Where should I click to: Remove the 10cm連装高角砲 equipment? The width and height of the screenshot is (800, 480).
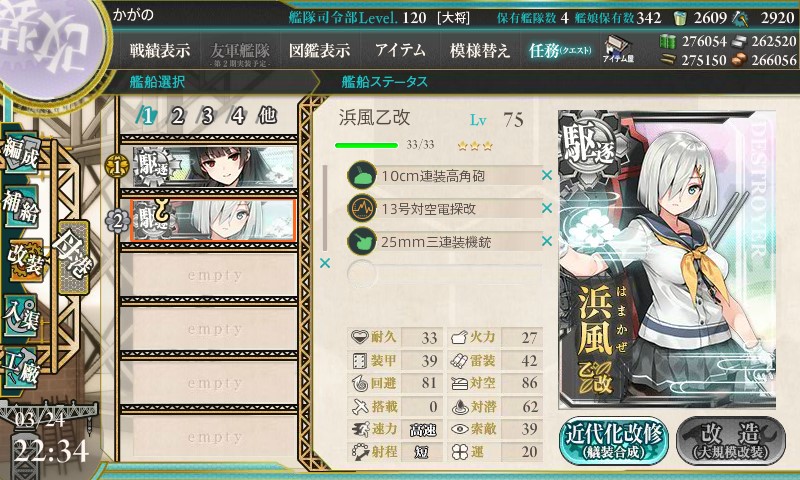click(547, 175)
